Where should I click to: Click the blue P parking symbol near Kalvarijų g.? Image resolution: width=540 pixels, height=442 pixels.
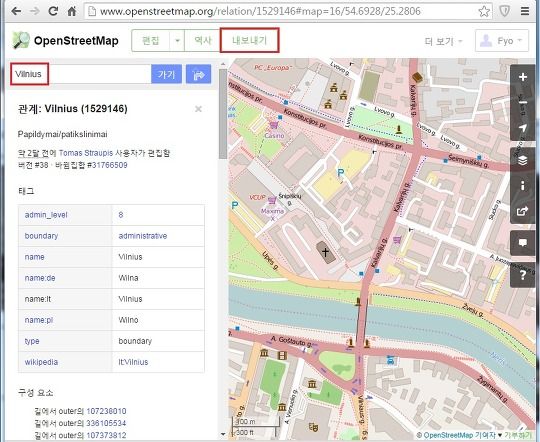point(341,172)
